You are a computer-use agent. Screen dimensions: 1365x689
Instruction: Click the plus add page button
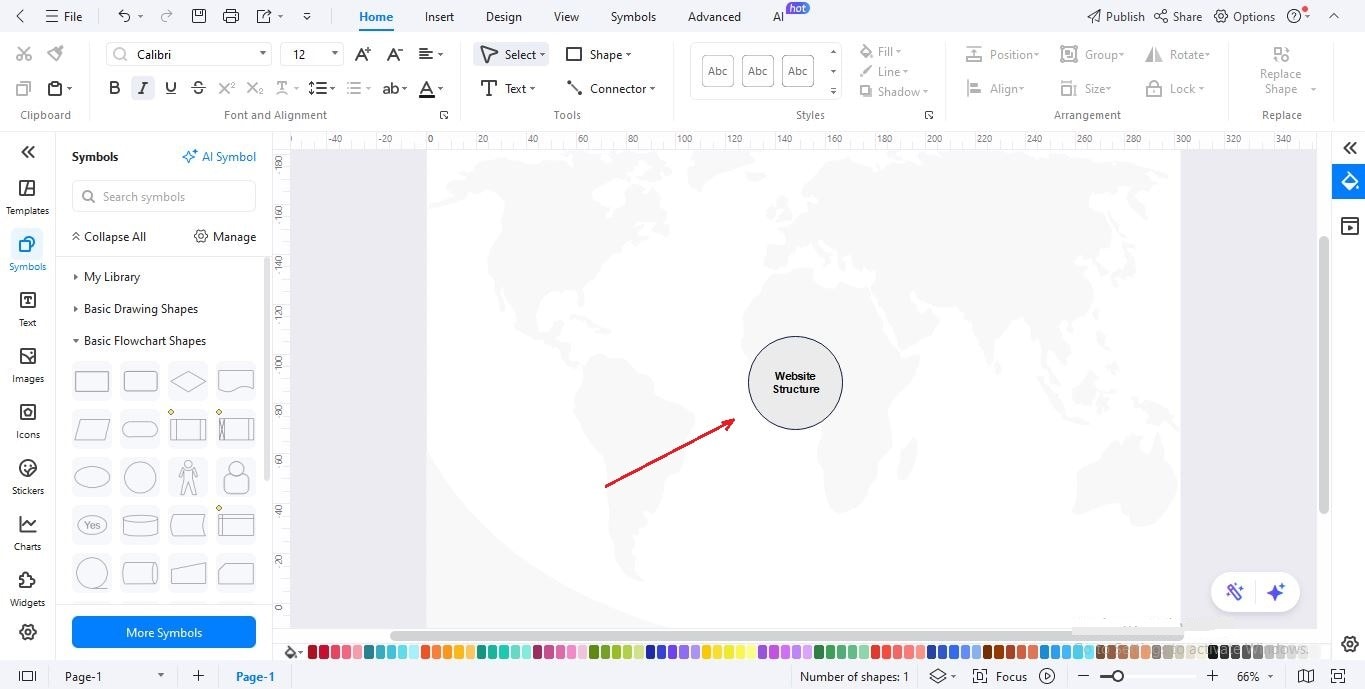pos(198,676)
